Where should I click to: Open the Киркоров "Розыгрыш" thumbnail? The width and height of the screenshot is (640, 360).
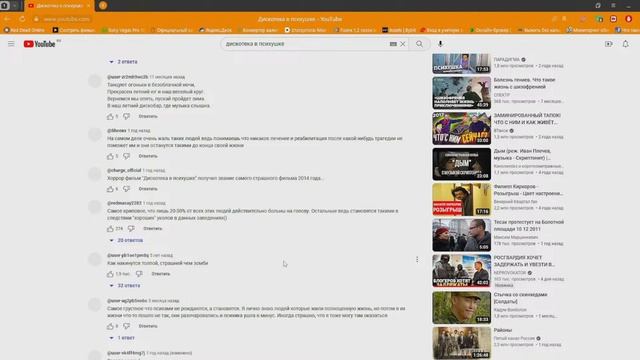point(462,200)
